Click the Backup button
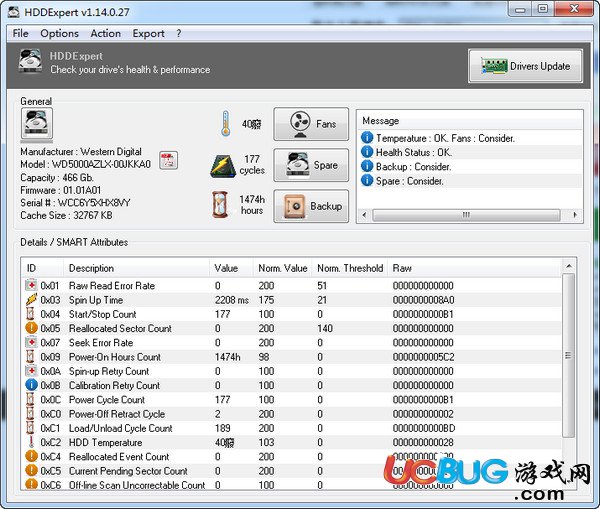The image size is (600, 509). tap(311, 206)
